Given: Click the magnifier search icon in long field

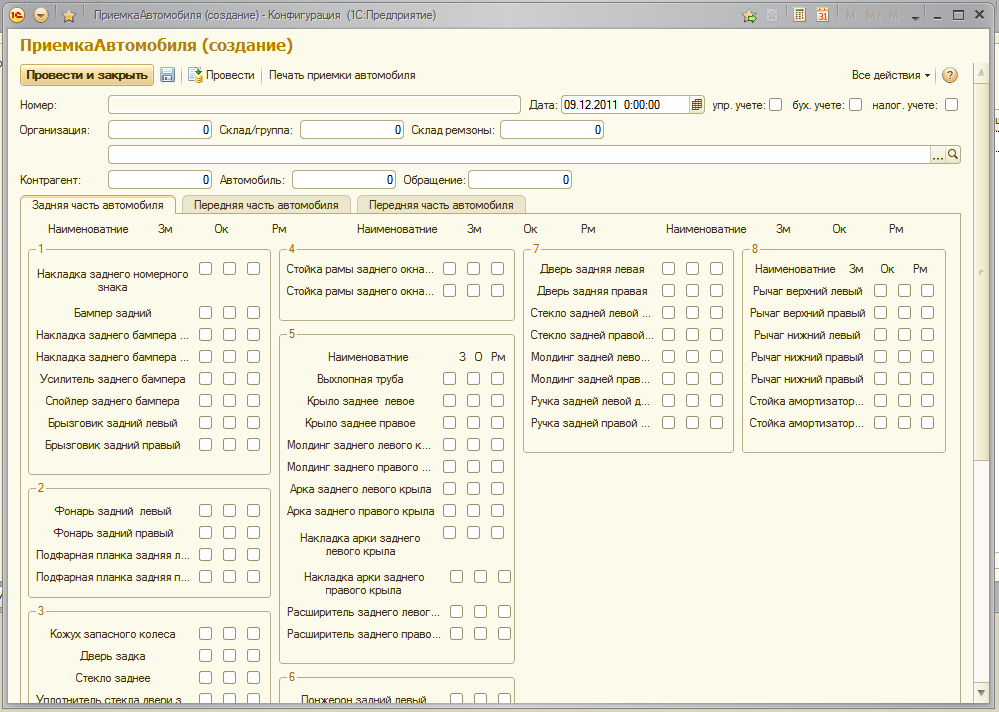Looking at the screenshot, I should 953,154.
